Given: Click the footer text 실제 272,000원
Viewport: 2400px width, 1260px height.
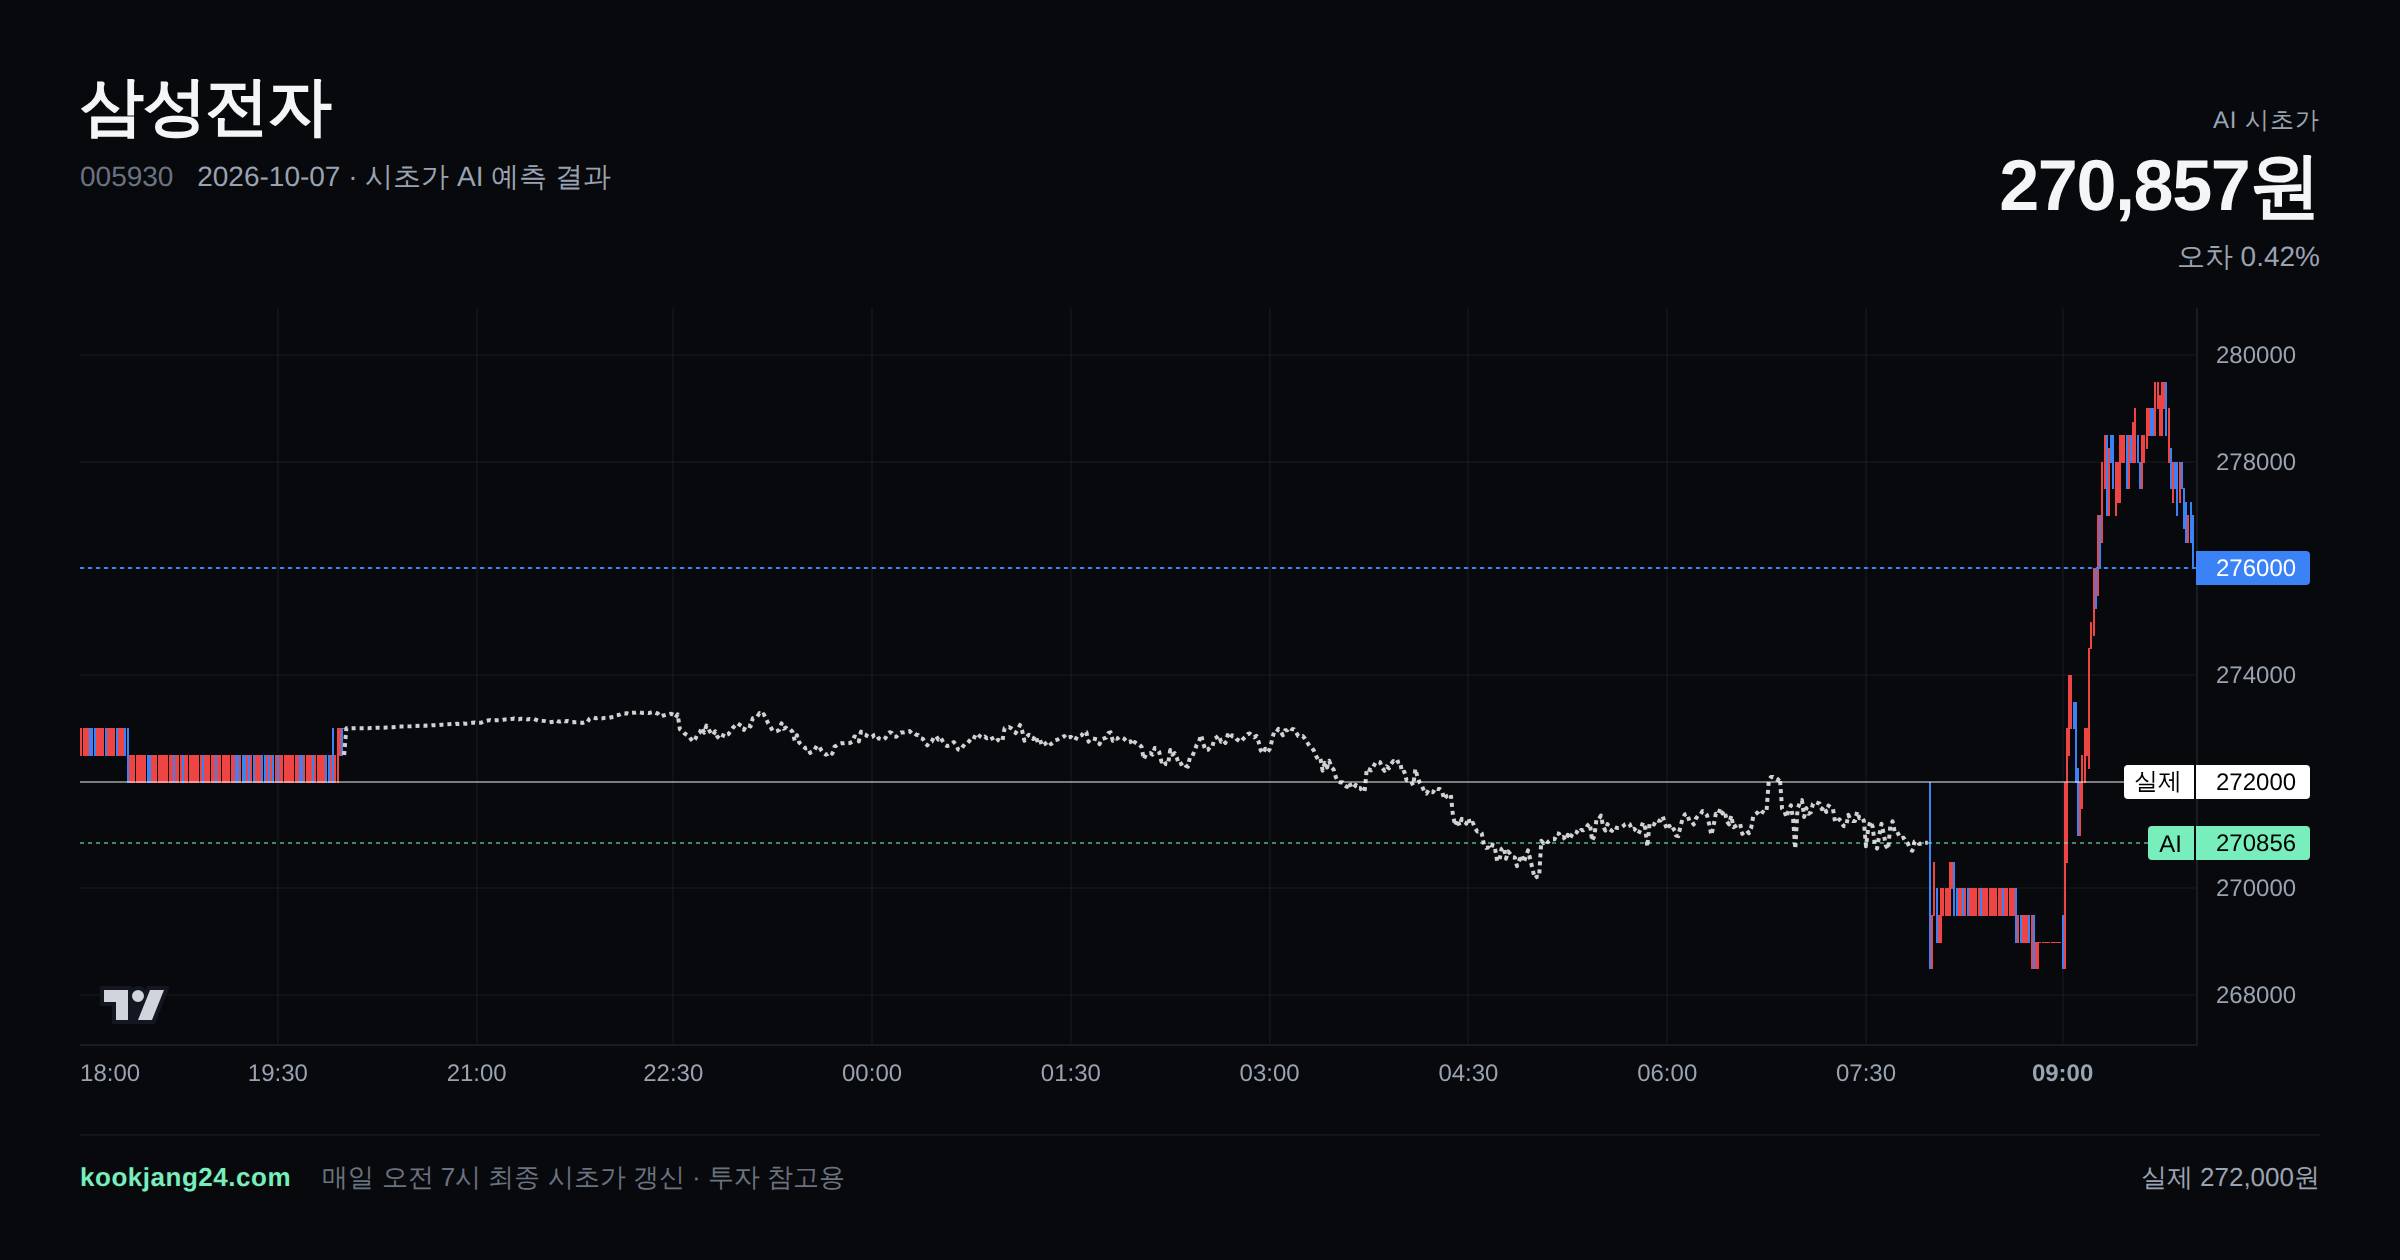Looking at the screenshot, I should tap(2230, 1178).
